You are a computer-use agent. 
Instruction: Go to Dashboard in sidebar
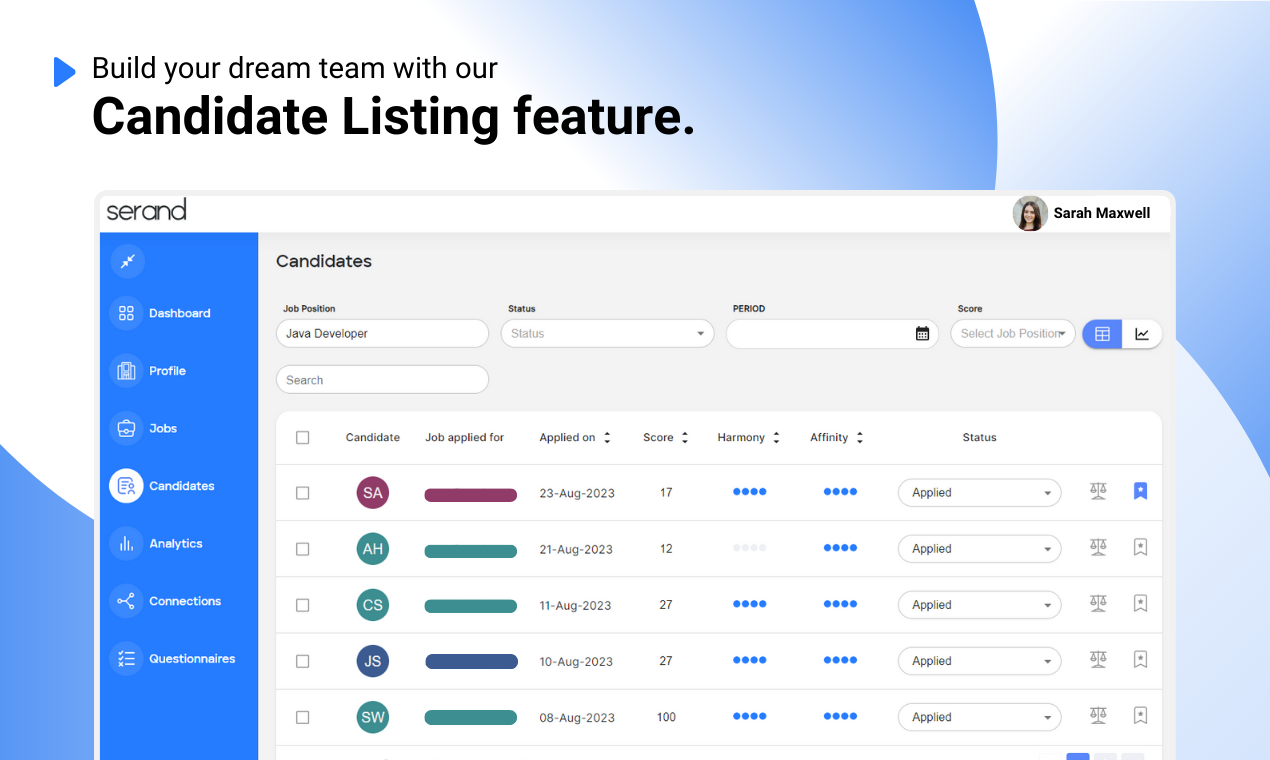[x=180, y=313]
